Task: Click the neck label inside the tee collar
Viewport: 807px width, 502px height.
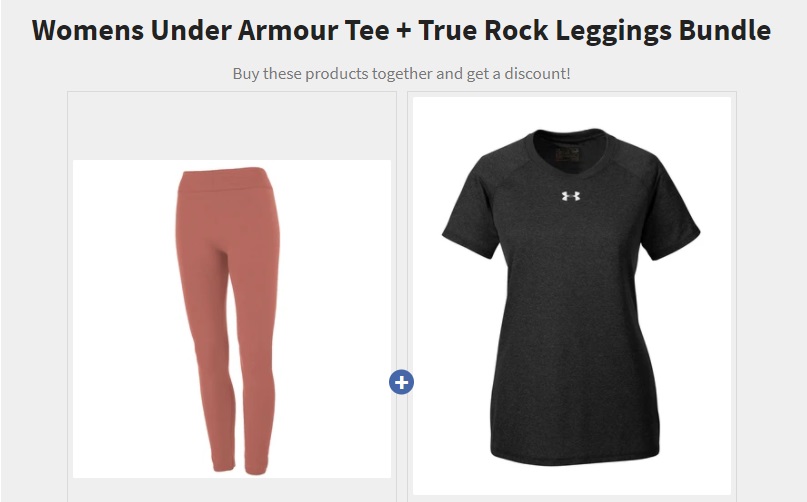Action: point(568,153)
